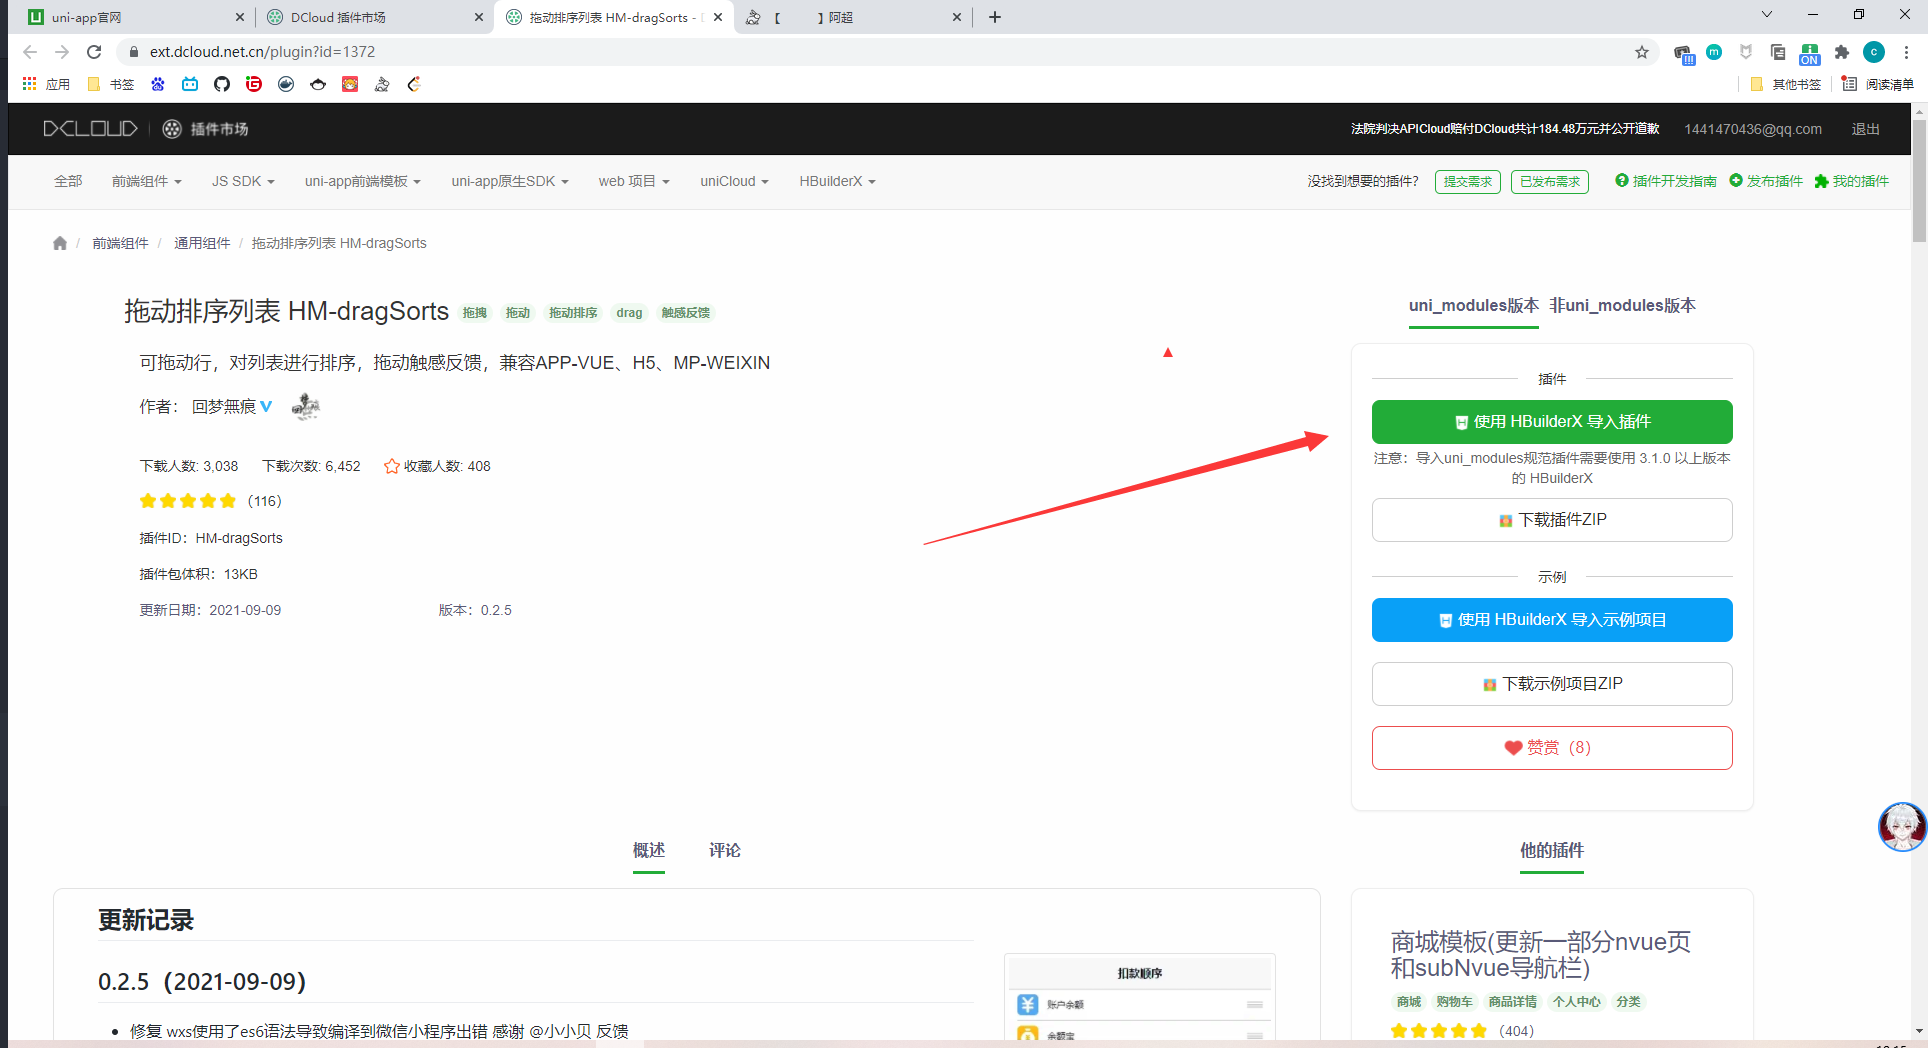Image resolution: width=1928 pixels, height=1048 pixels.
Task: Expand the HBuilderX dropdown menu
Action: [x=837, y=181]
